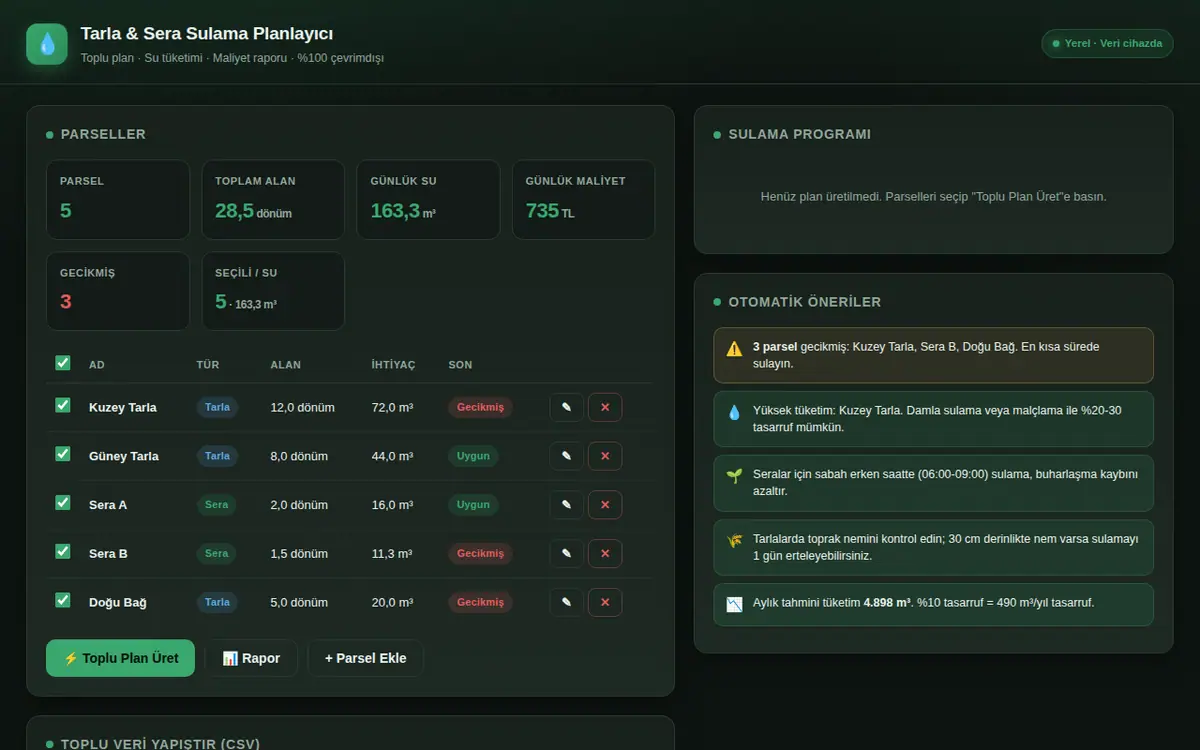The image size is (1200, 750).
Task: Edit the Sera B parcel
Action: tap(566, 553)
